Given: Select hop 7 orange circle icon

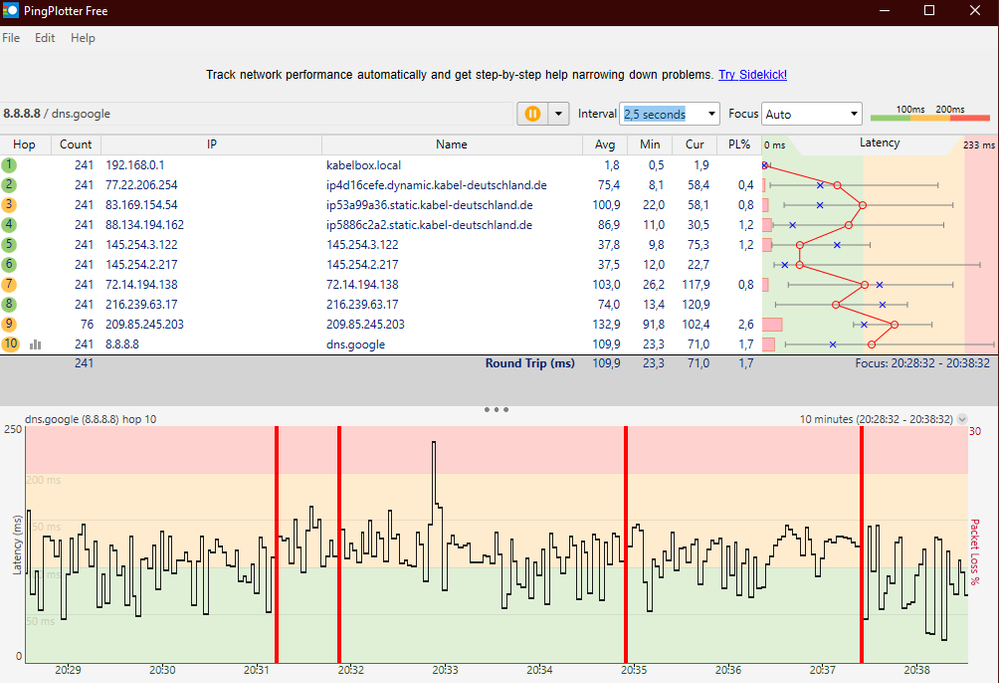Looking at the screenshot, I should pos(9,285).
